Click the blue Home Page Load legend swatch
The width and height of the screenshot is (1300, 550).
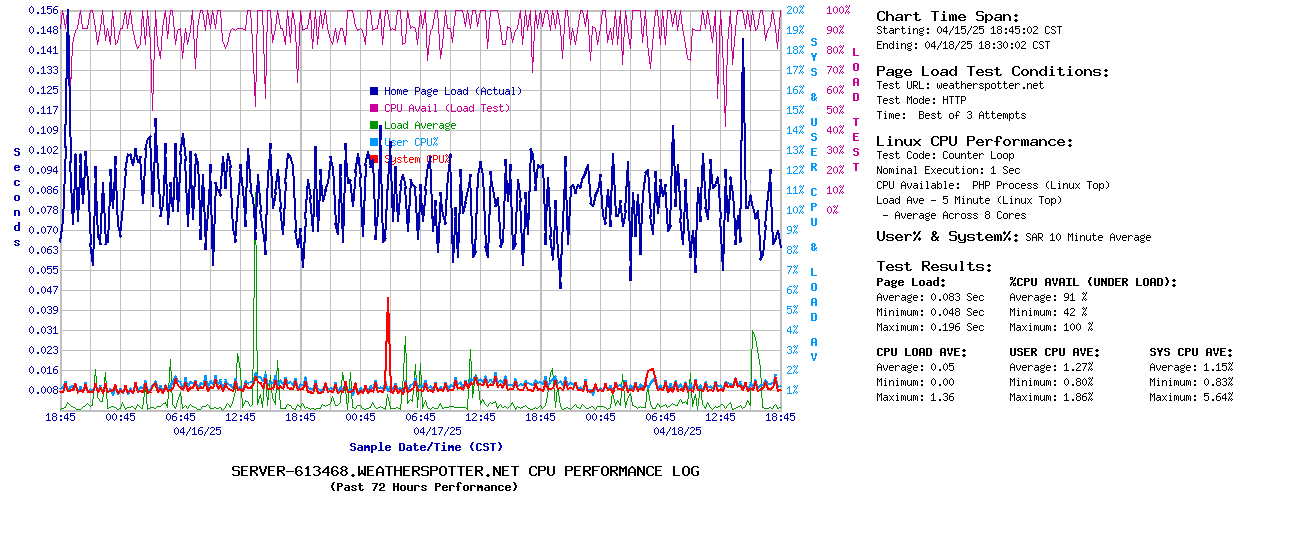click(x=374, y=91)
